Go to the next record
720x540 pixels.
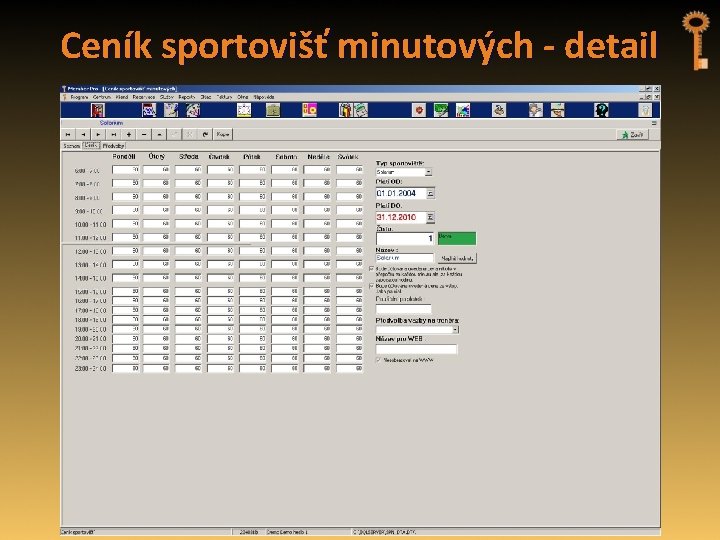click(x=98, y=135)
